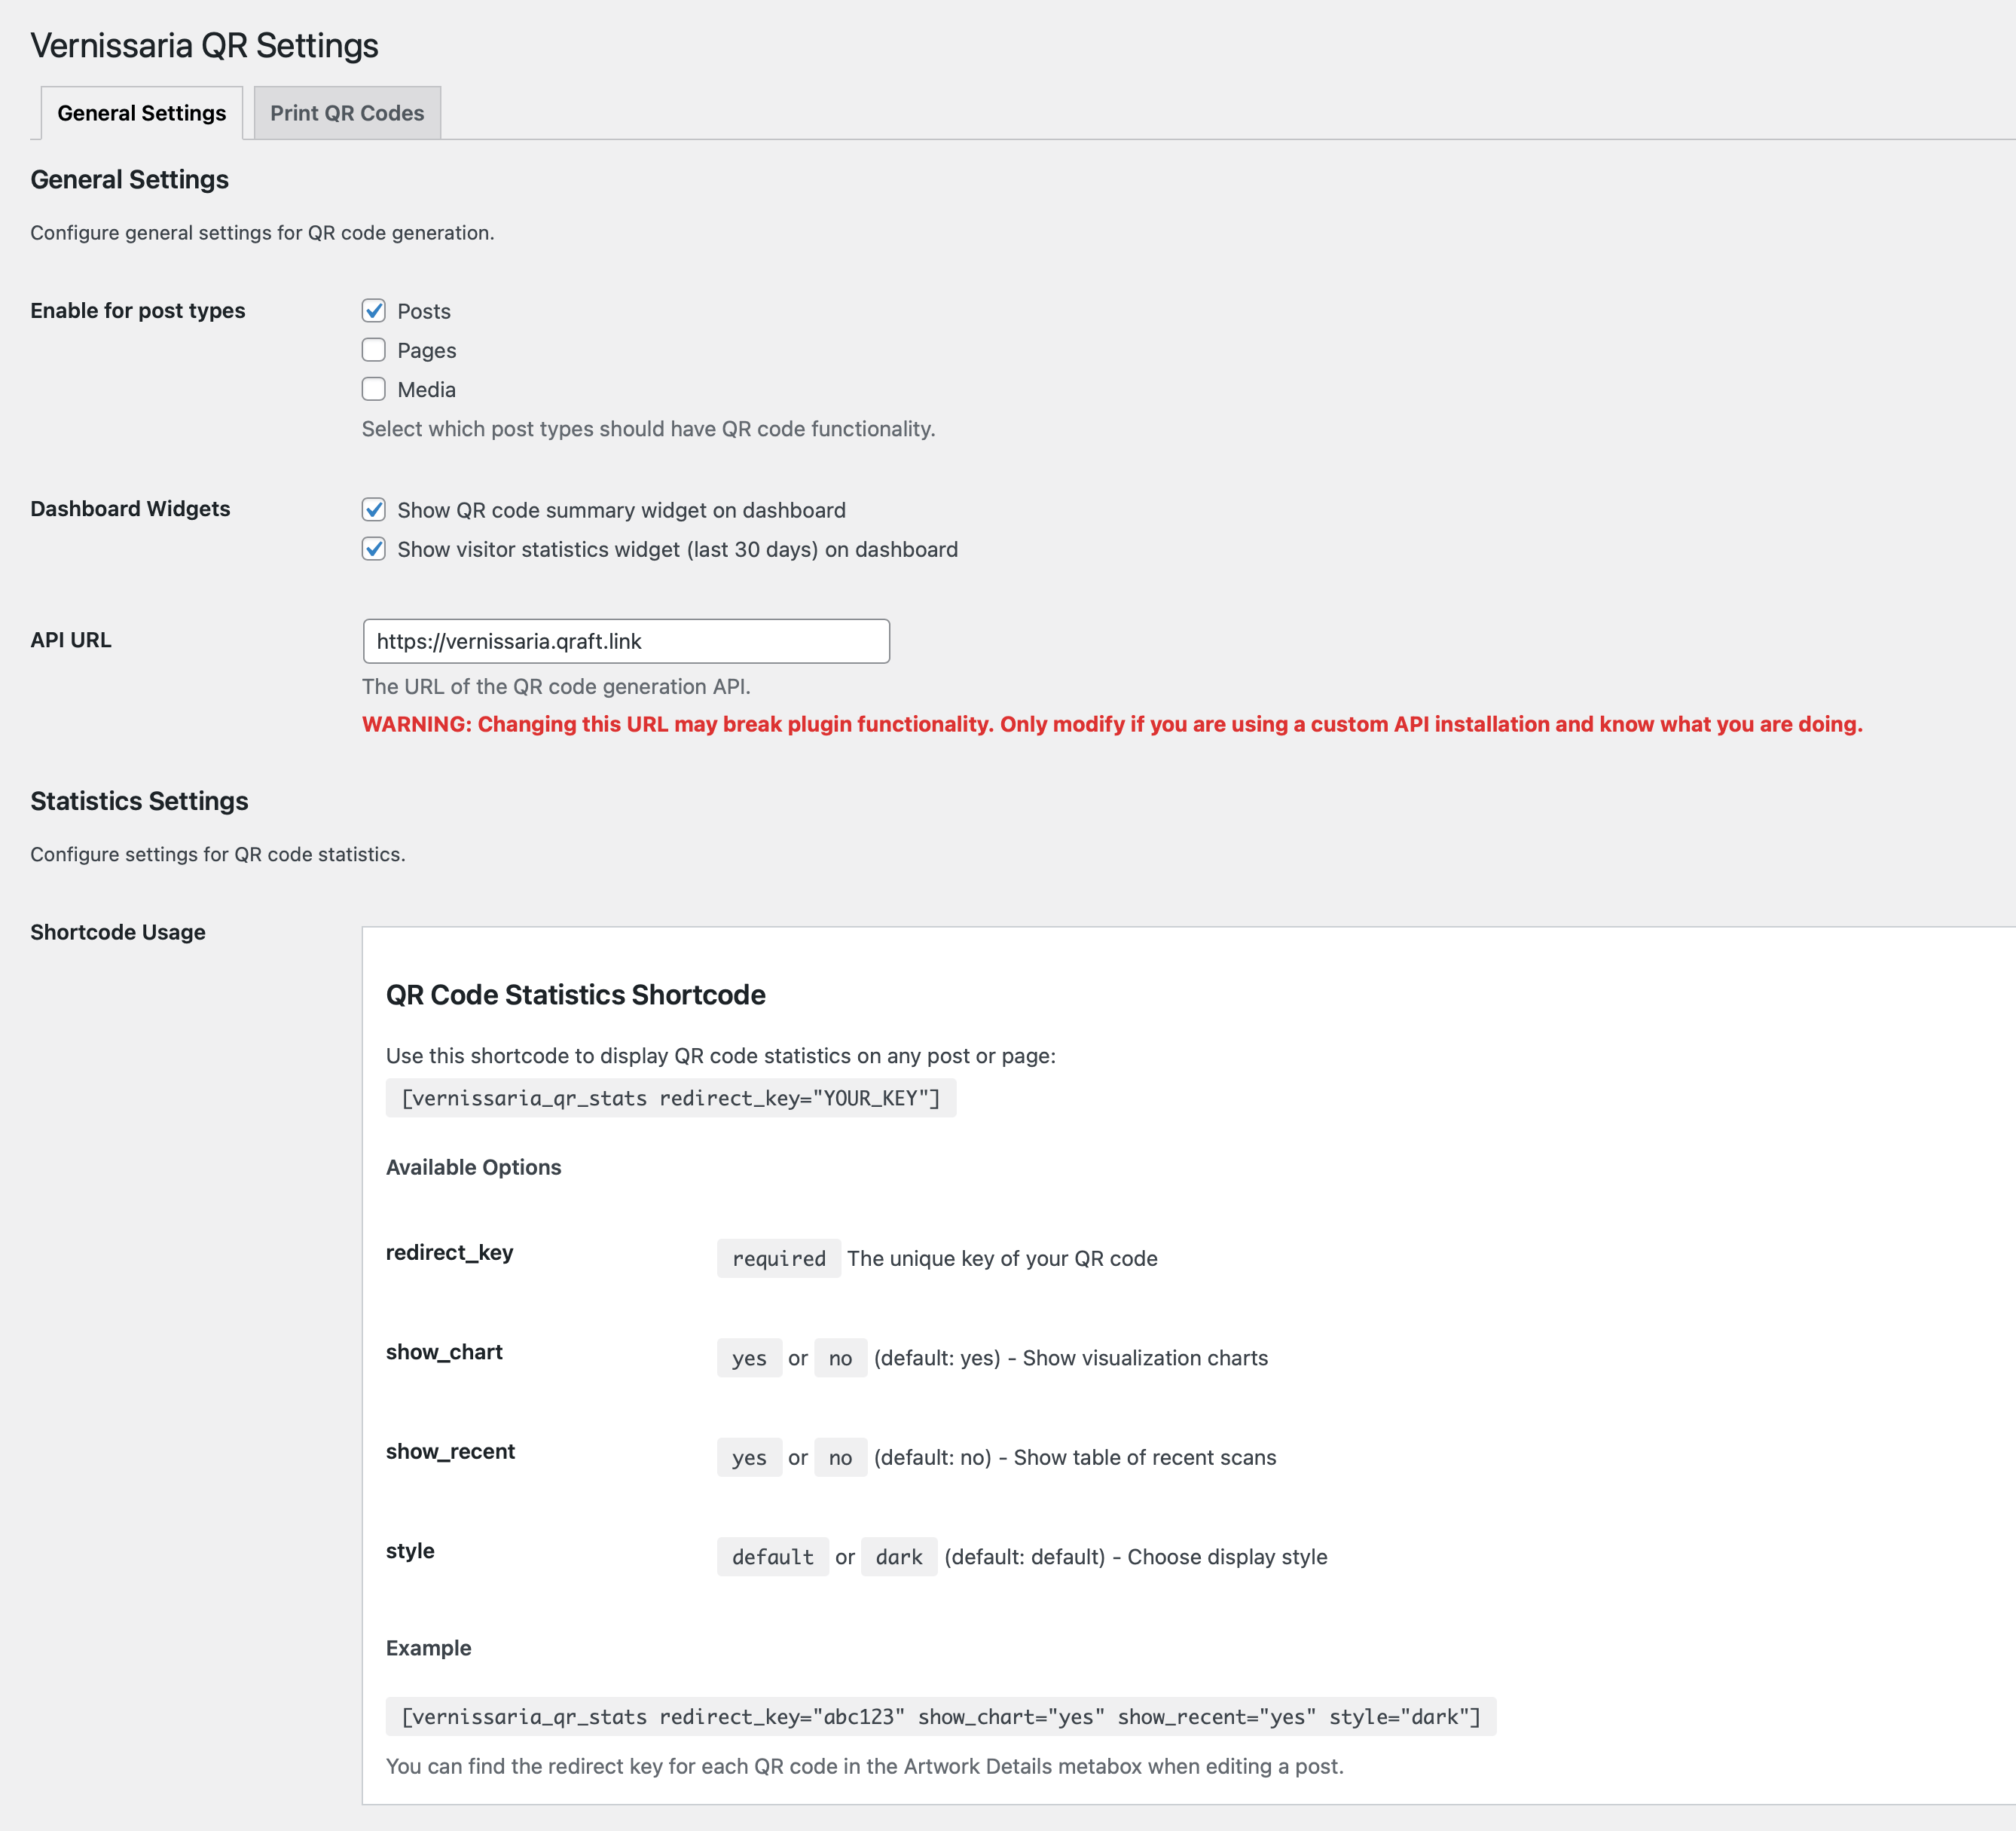Click into the API URL text field
Screen dimensions: 2016x1831
(626, 641)
